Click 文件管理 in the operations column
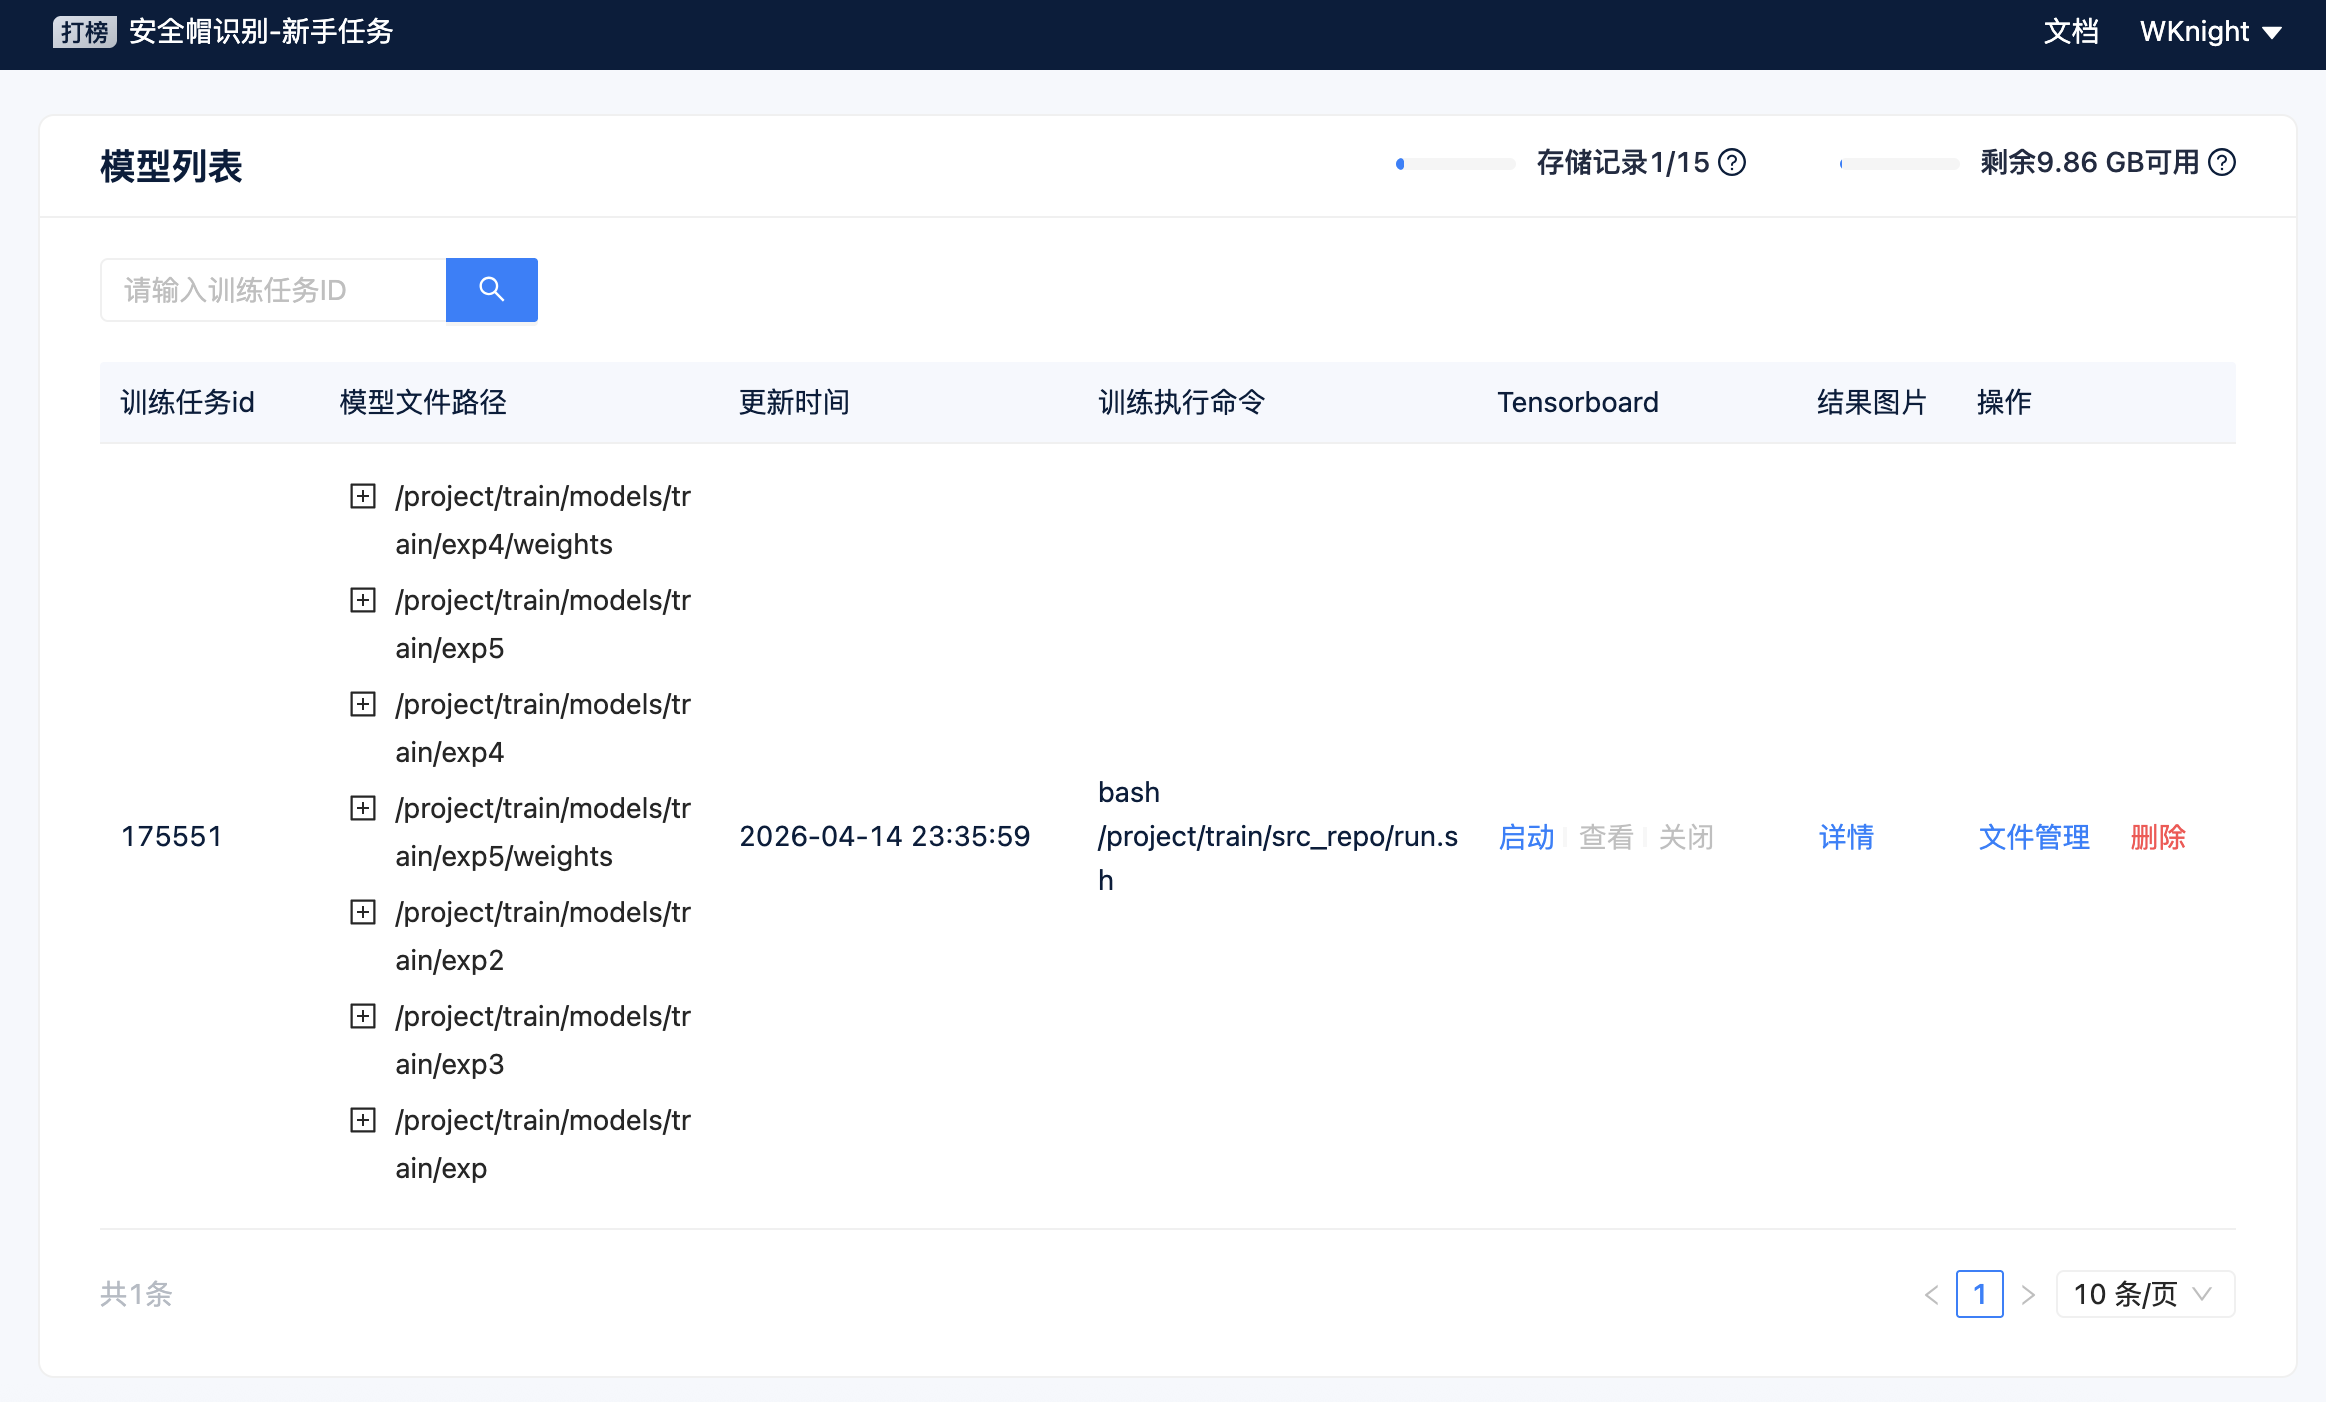The width and height of the screenshot is (2326, 1402). [2032, 837]
